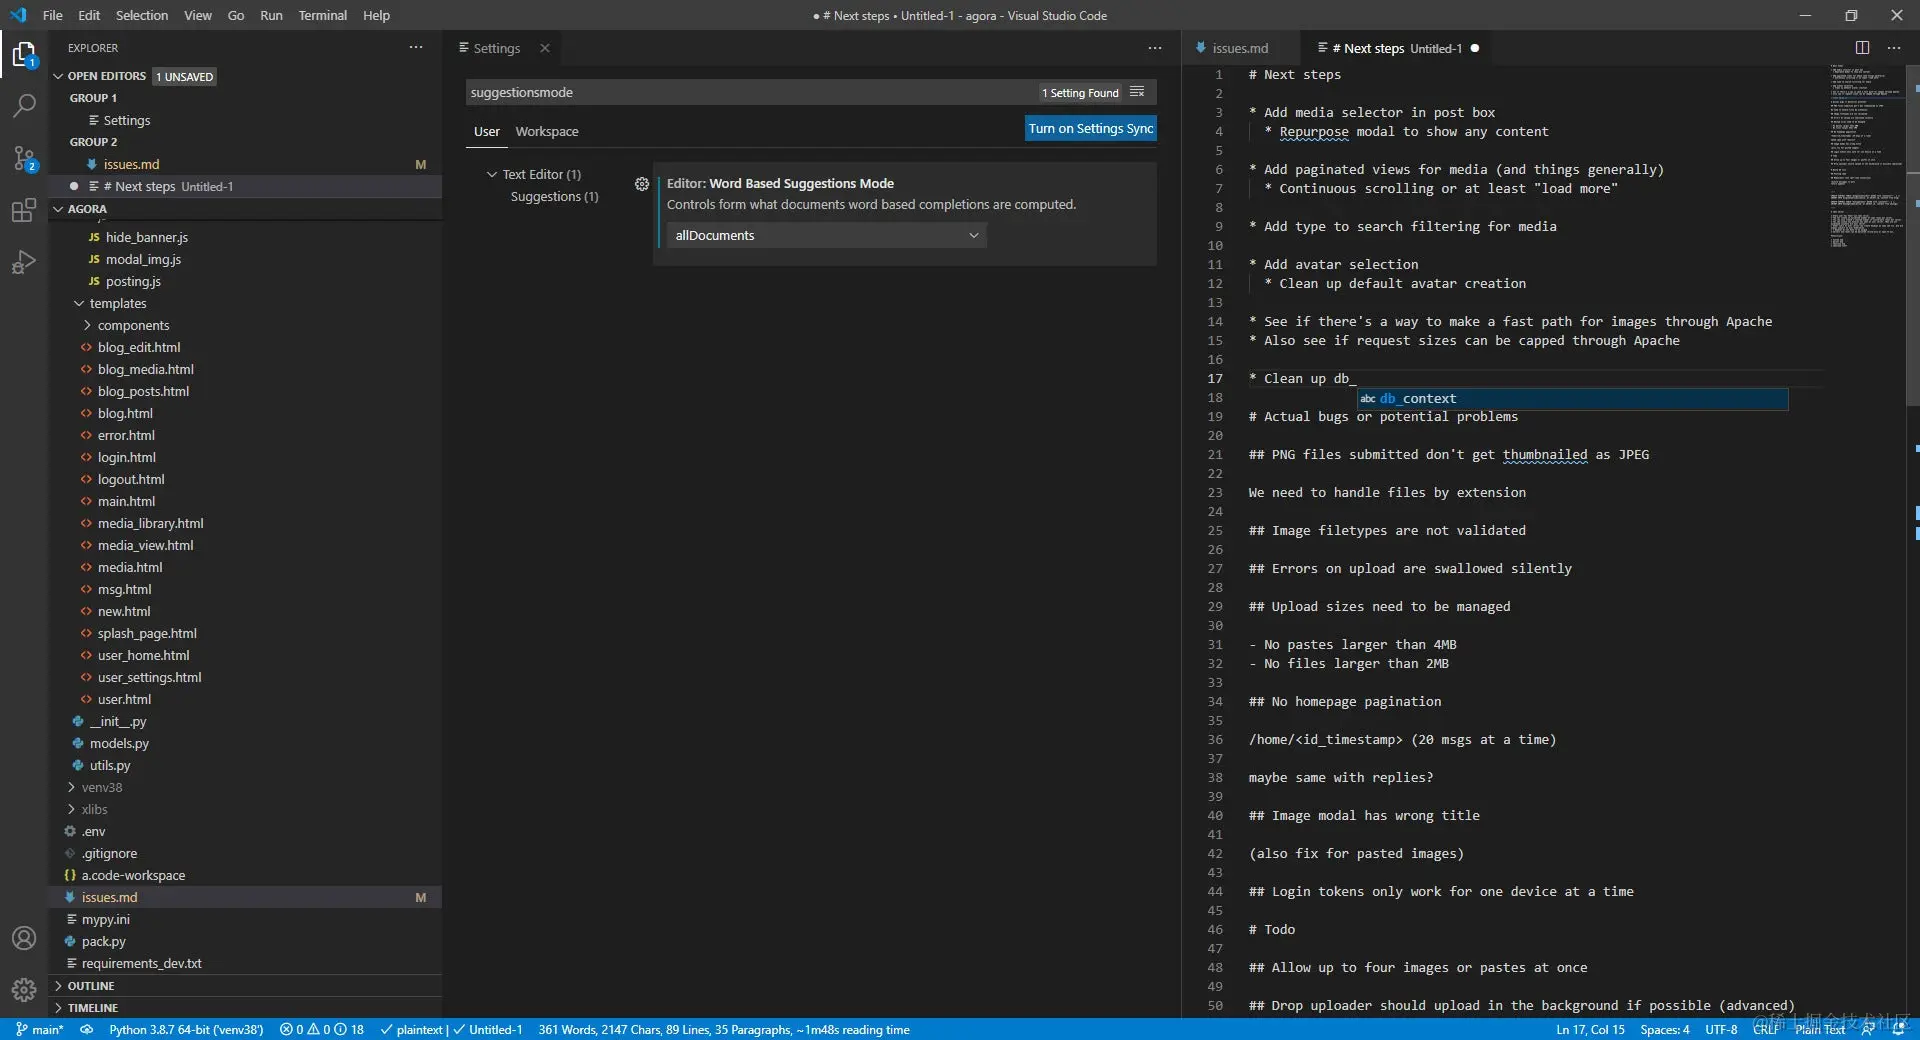Image resolution: width=1920 pixels, height=1040 pixels.
Task: Open the Selection menu
Action: 142,15
